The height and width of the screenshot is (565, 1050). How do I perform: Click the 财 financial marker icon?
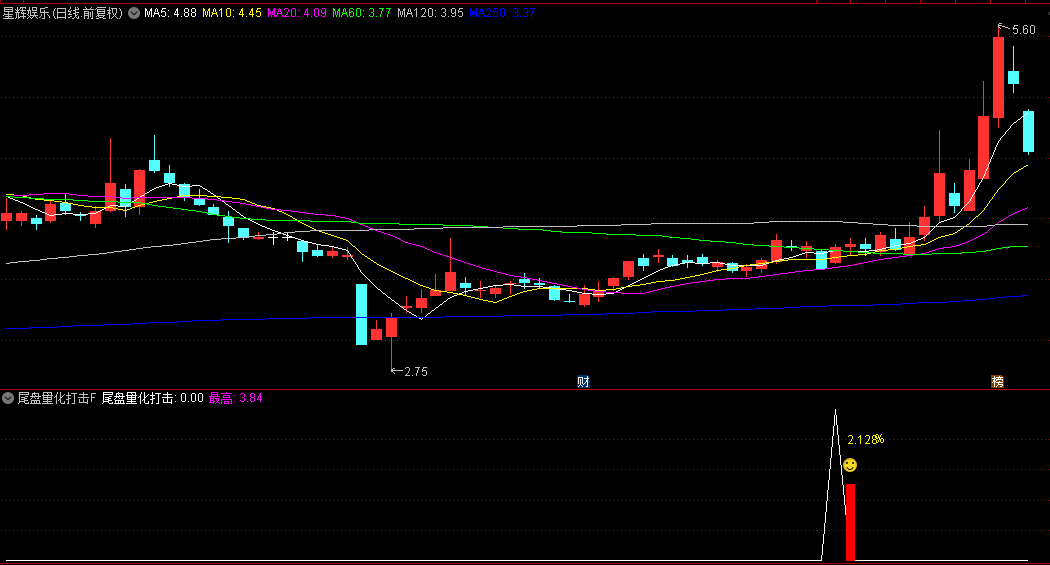(x=583, y=382)
